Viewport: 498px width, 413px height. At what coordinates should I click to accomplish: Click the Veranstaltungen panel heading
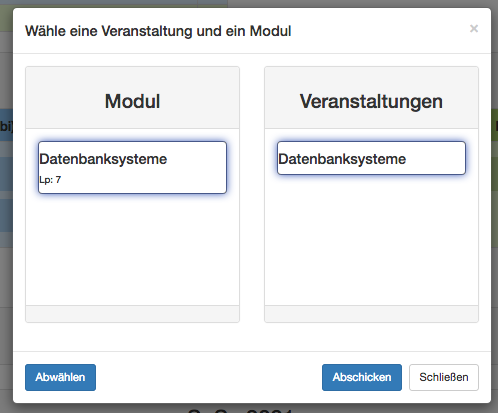(371, 101)
